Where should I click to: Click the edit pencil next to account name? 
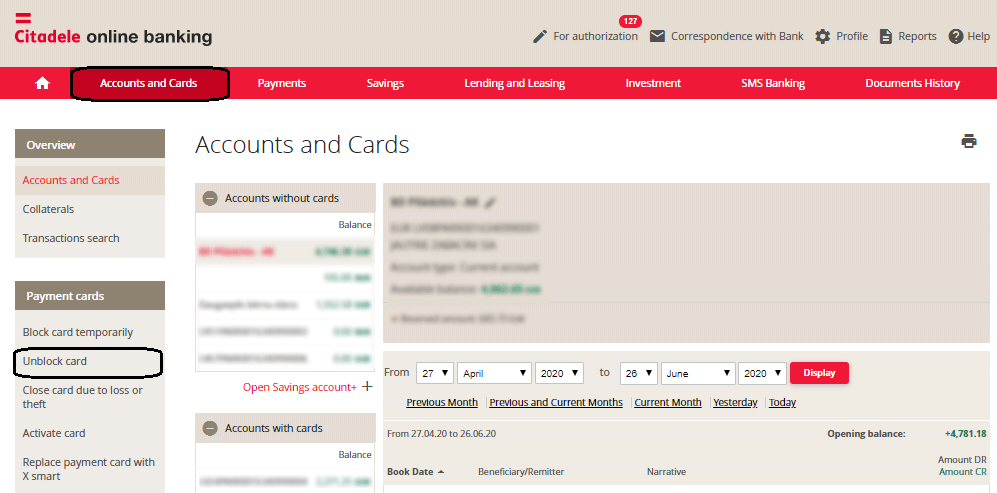point(489,202)
